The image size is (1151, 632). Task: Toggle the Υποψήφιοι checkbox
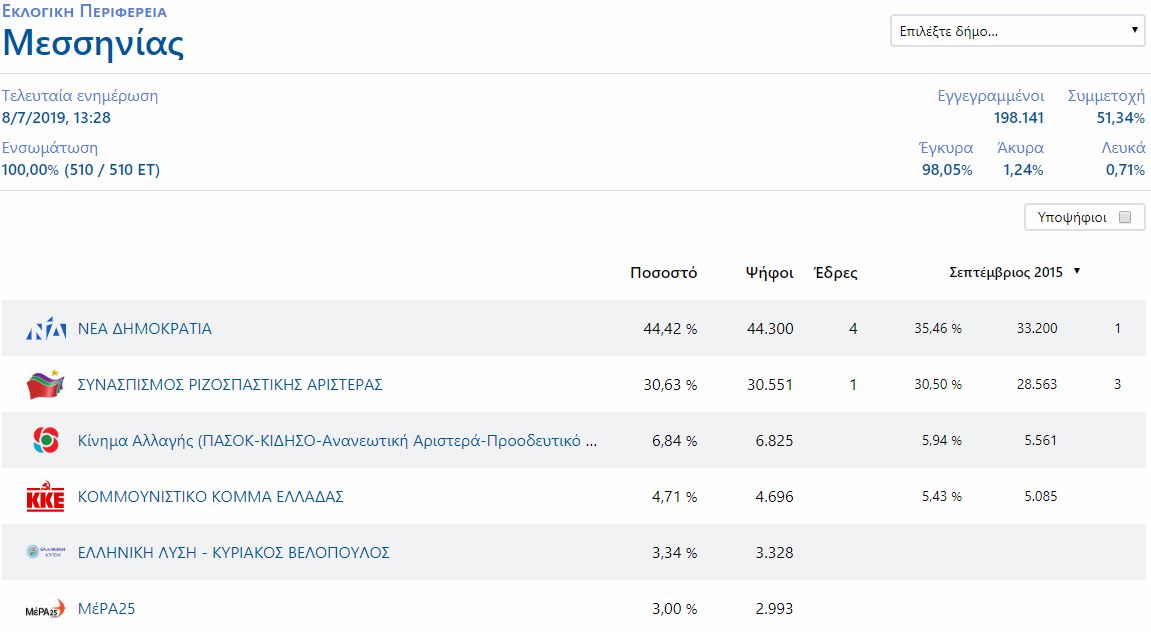tap(1125, 217)
